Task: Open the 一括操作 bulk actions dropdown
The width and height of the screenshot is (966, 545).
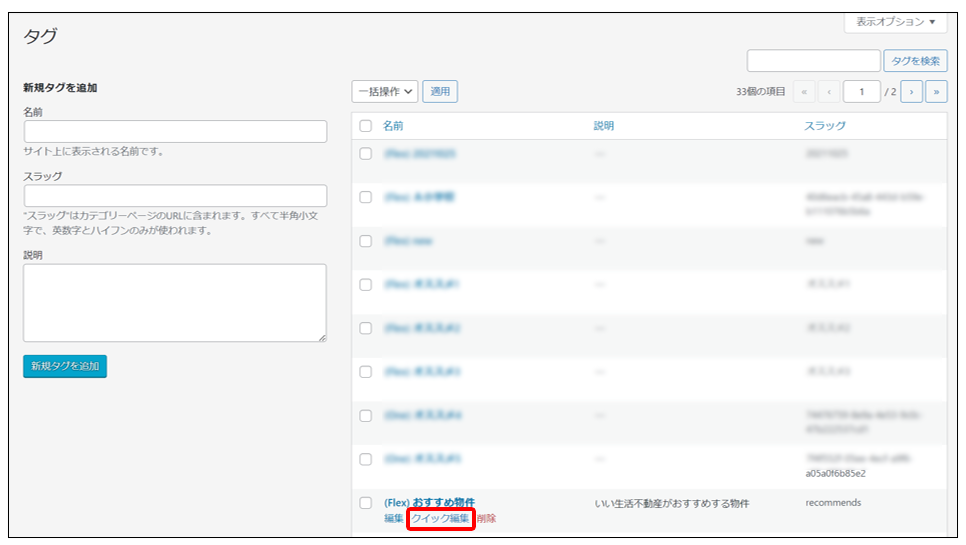Action: [385, 92]
